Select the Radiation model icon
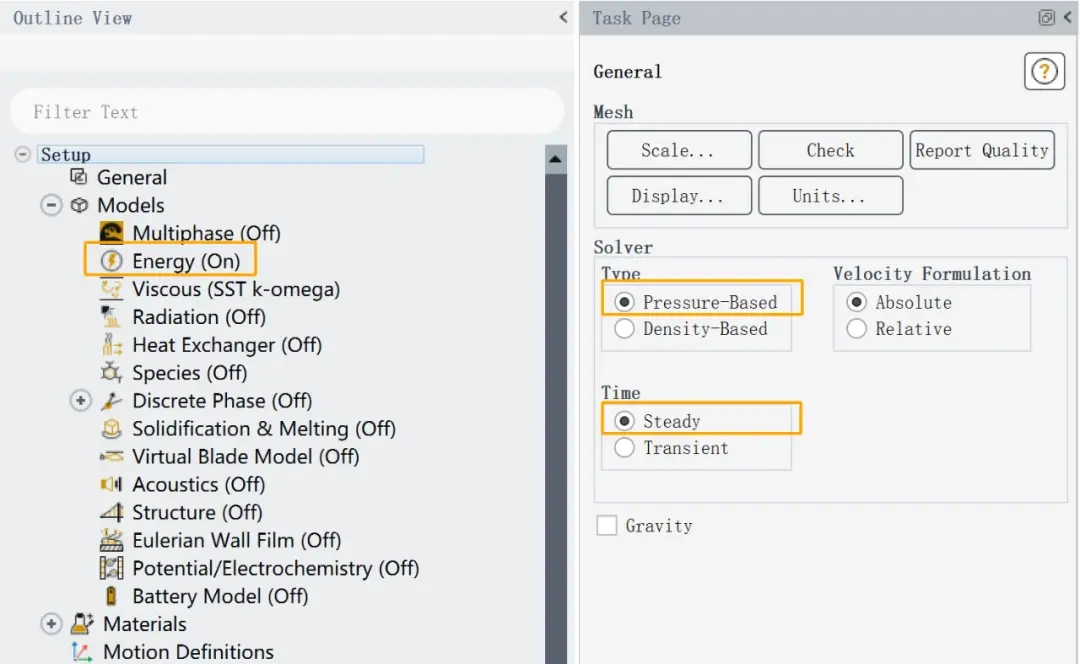This screenshot has height=664, width=1080. tap(111, 317)
